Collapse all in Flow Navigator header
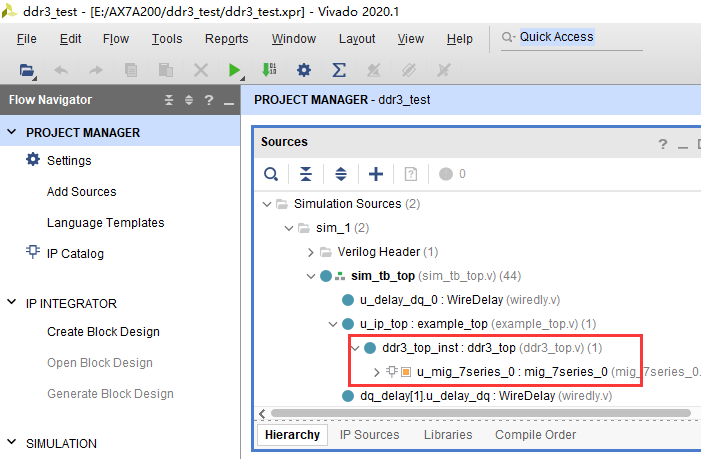The width and height of the screenshot is (701, 459). click(169, 100)
